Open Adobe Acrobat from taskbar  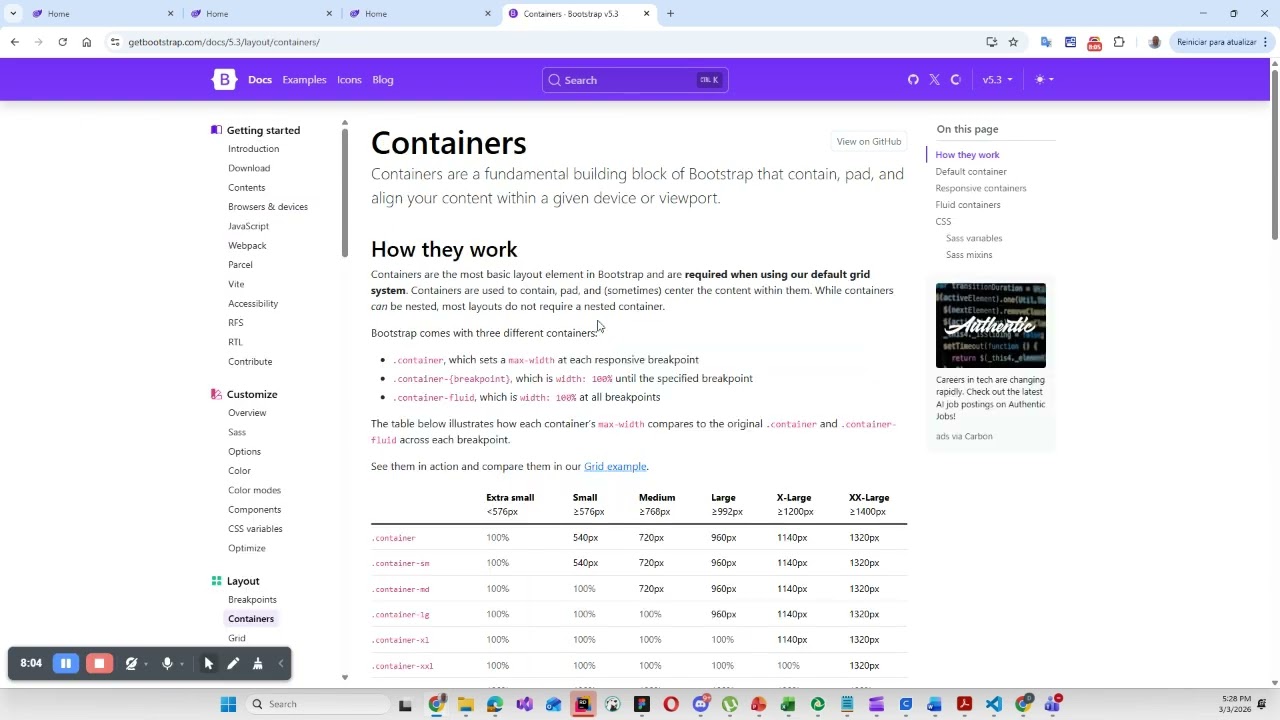coord(964,705)
